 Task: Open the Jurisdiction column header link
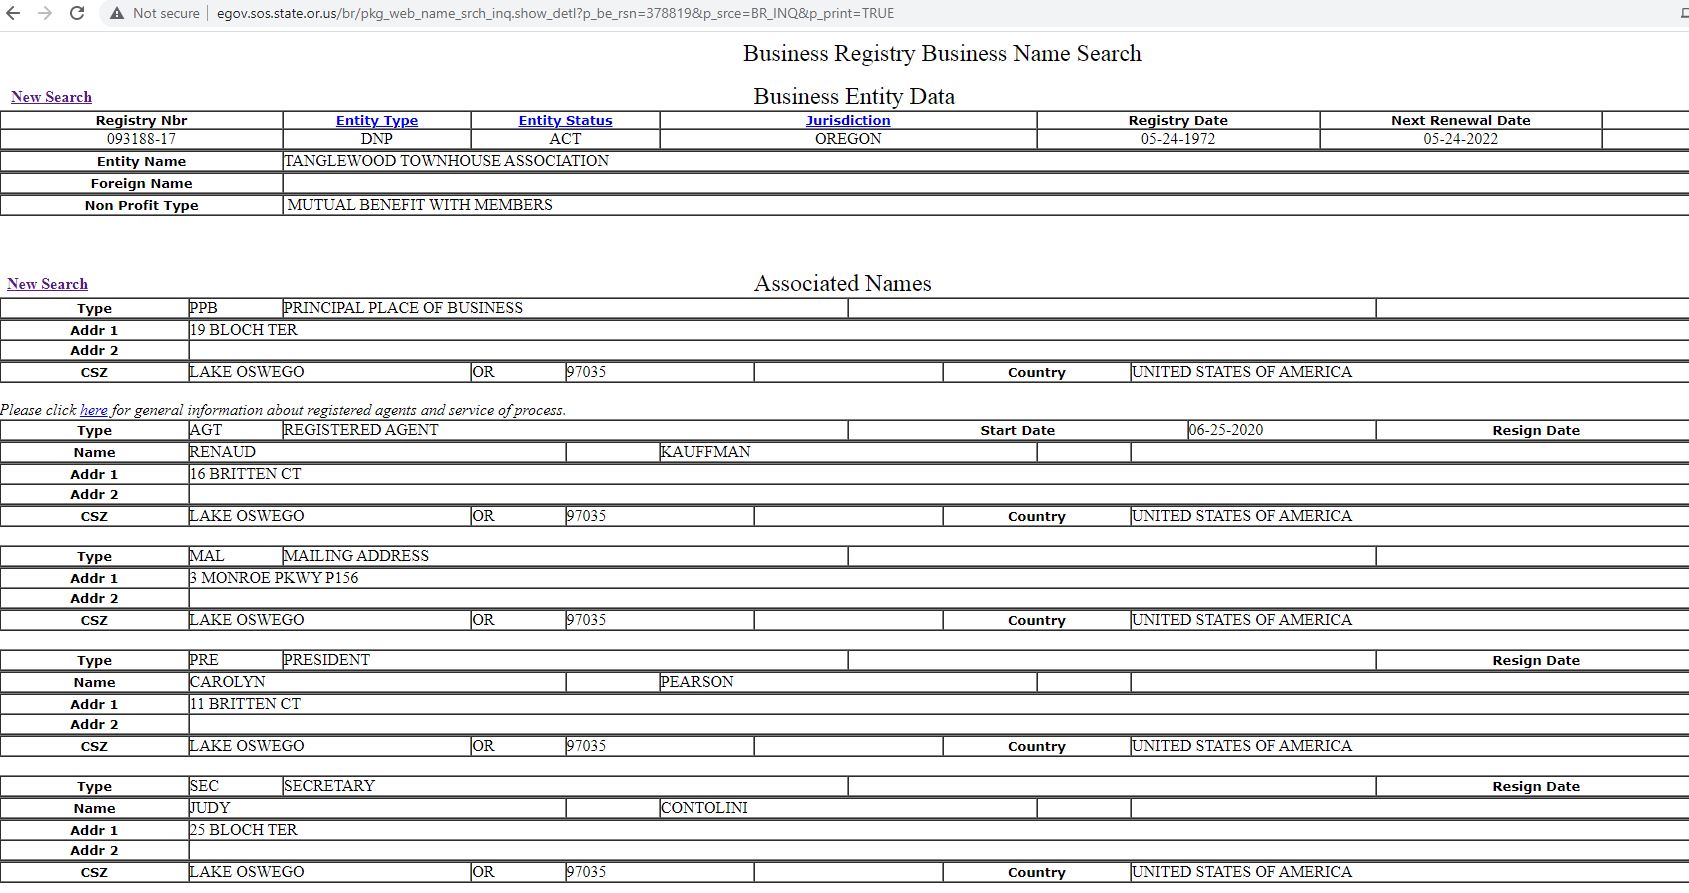(847, 120)
